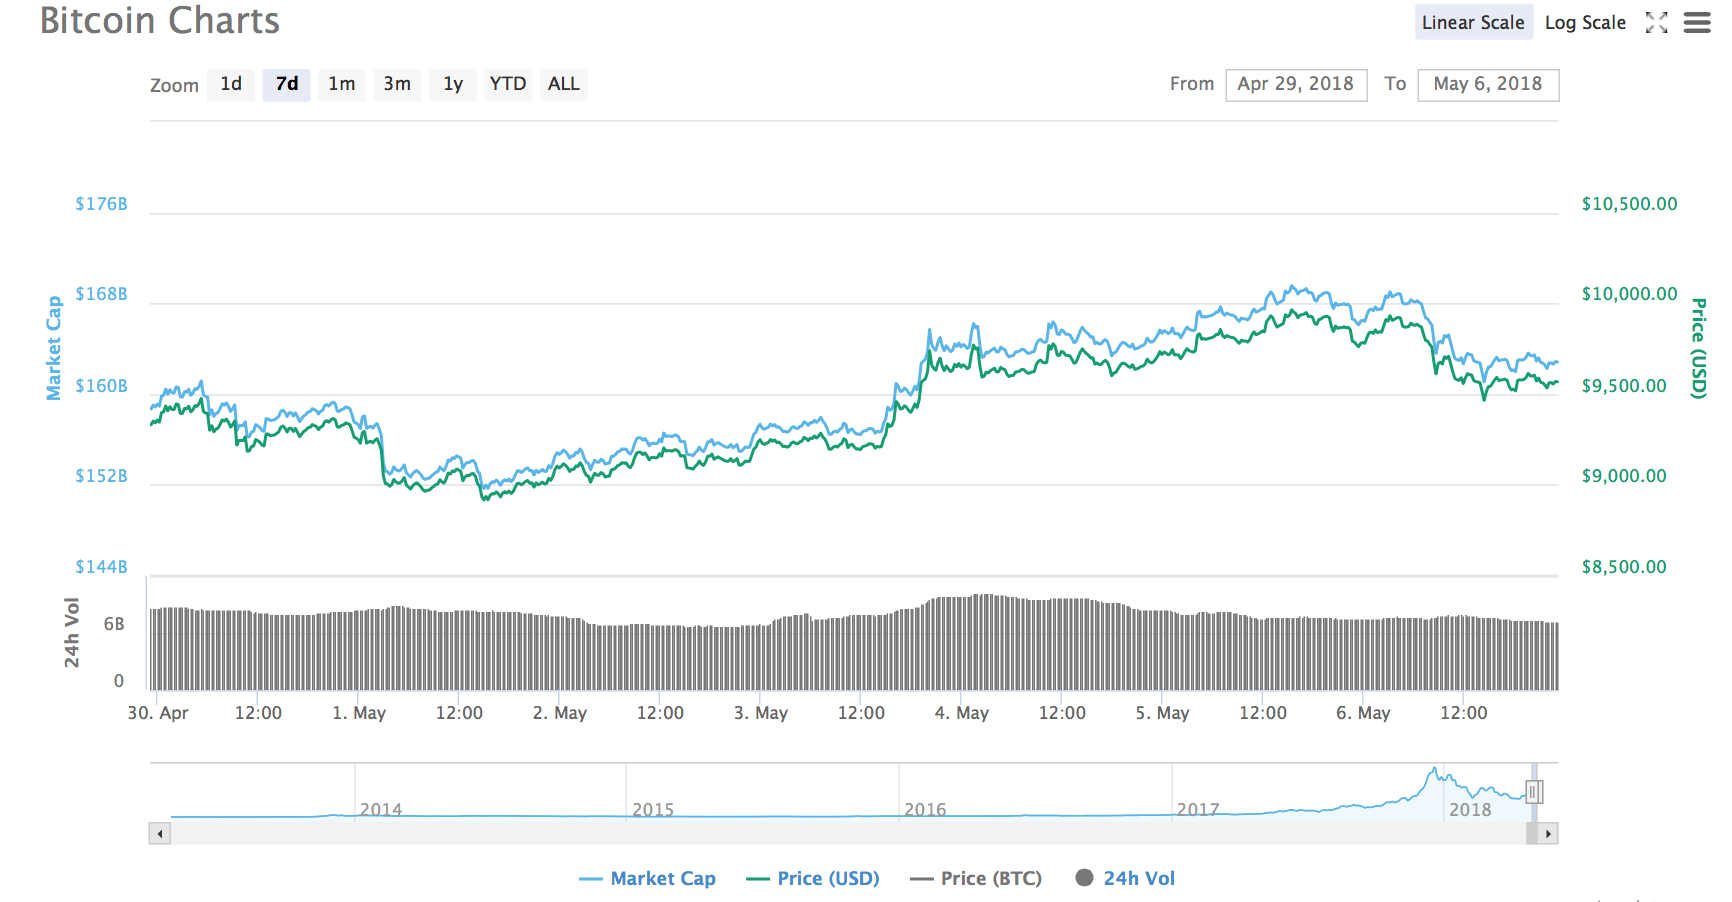Click the $10,000.00 price label
The image size is (1732, 902).
tap(1630, 294)
